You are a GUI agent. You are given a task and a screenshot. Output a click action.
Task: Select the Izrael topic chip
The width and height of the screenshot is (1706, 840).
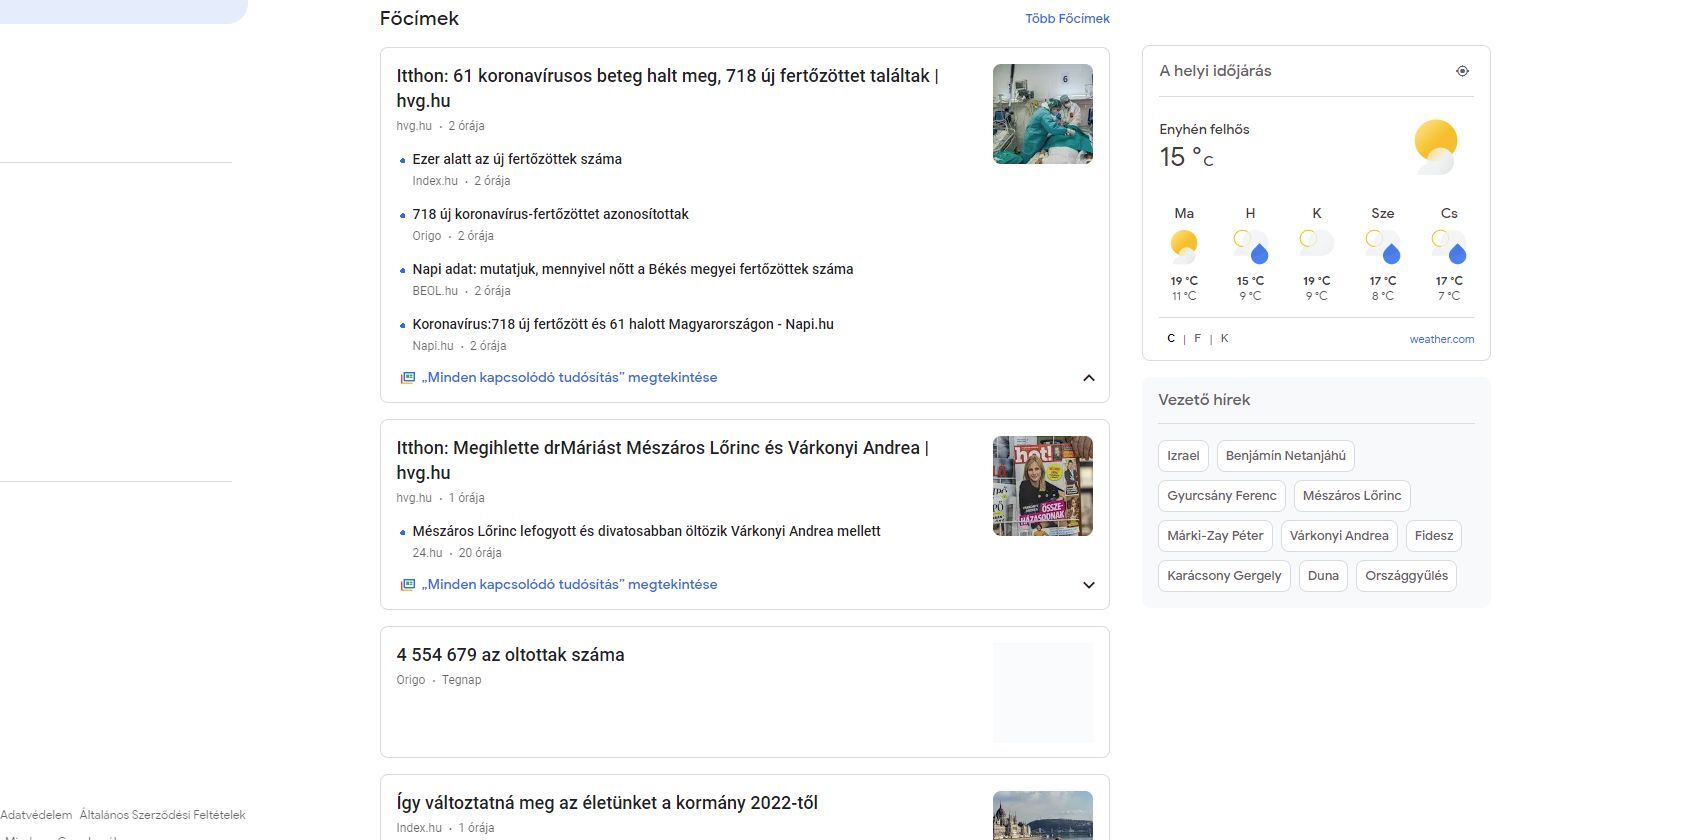pos(1183,456)
